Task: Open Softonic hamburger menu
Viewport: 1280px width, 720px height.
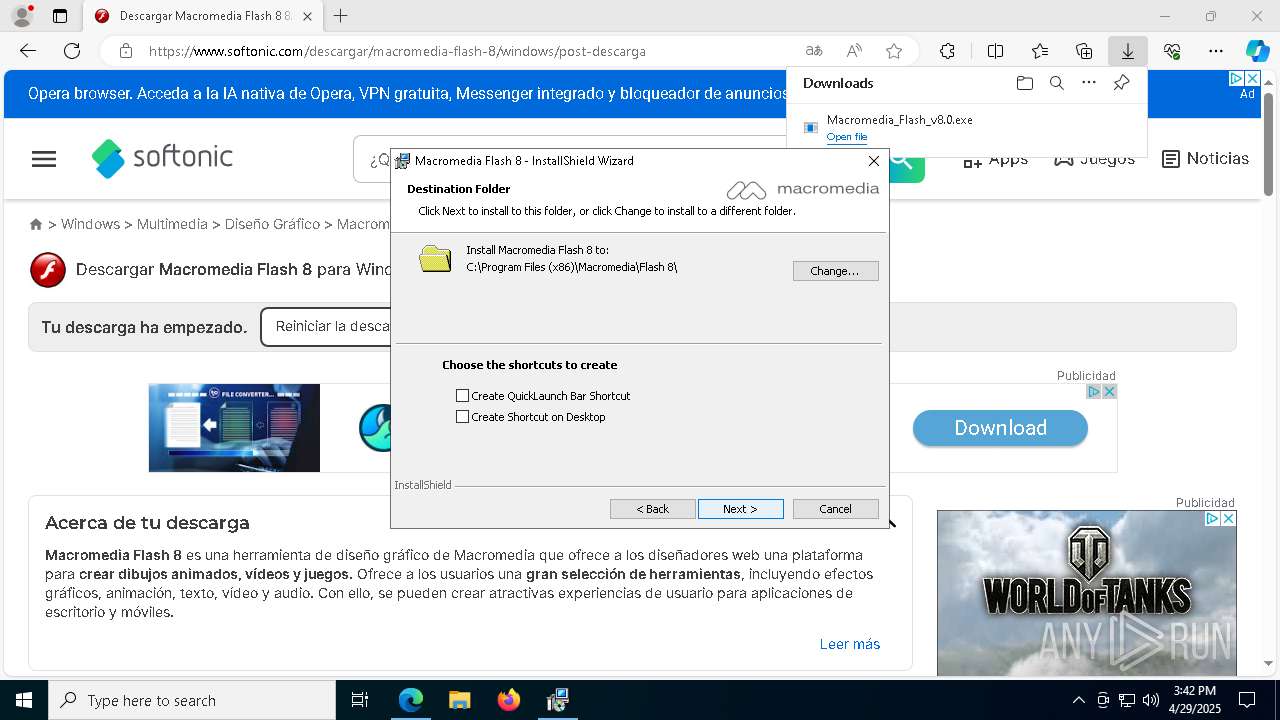Action: tap(44, 159)
